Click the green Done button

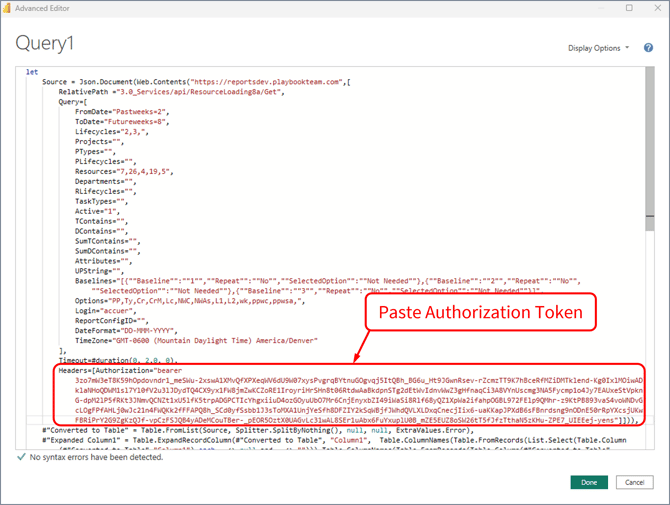tap(589, 482)
